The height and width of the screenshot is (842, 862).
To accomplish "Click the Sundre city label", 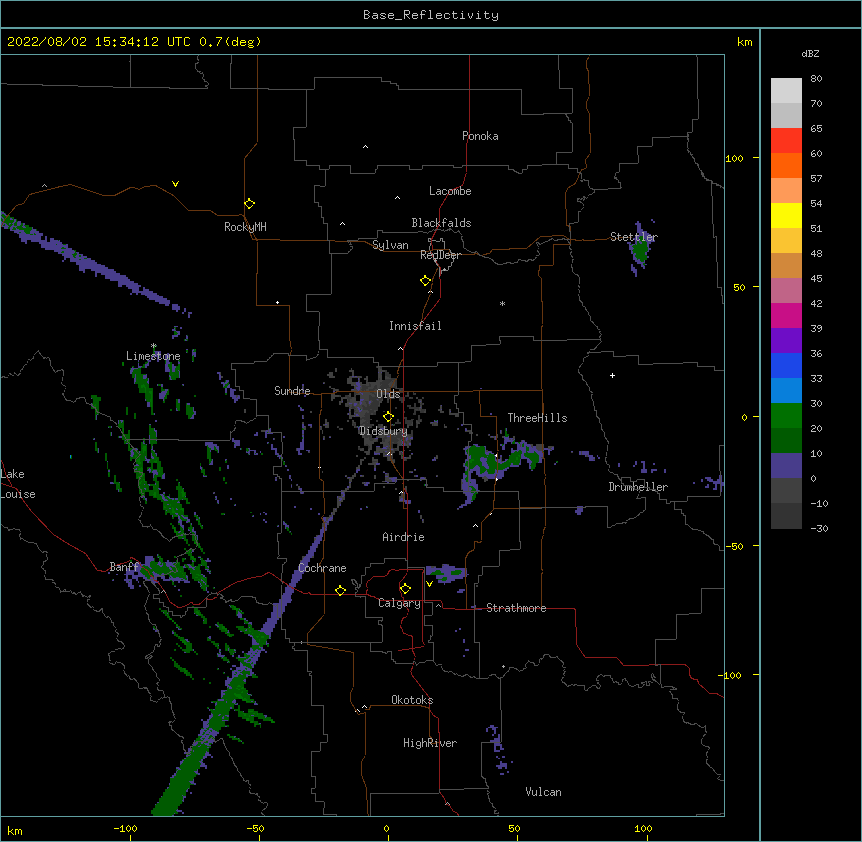I will pyautogui.click(x=292, y=391).
